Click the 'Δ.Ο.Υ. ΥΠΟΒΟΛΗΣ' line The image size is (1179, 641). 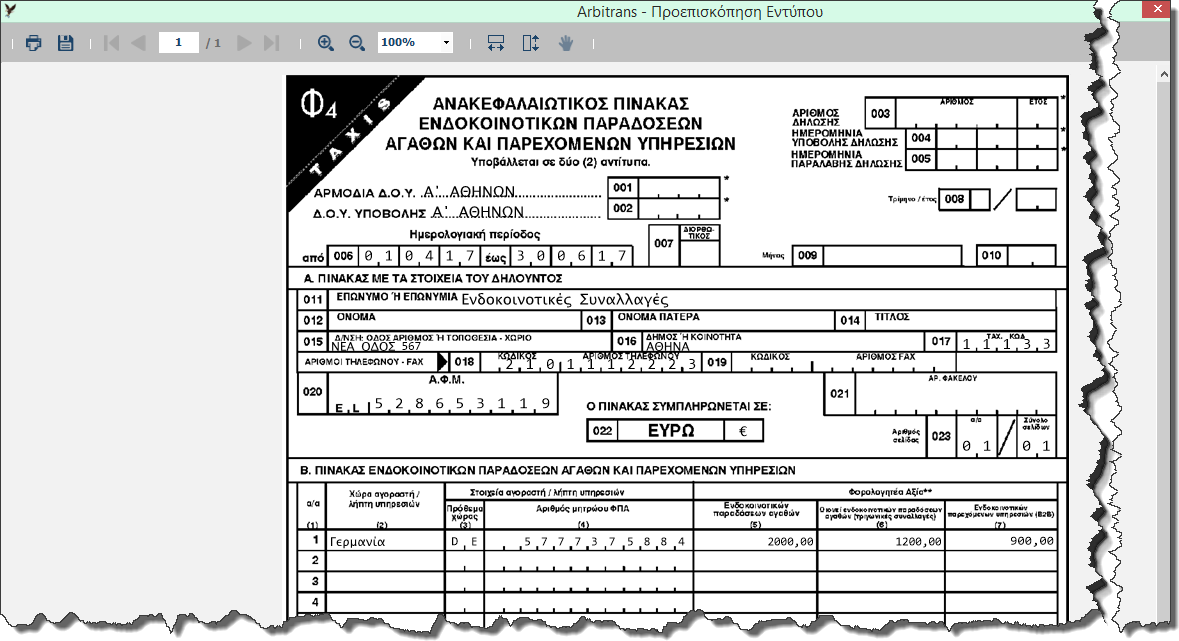point(457,212)
